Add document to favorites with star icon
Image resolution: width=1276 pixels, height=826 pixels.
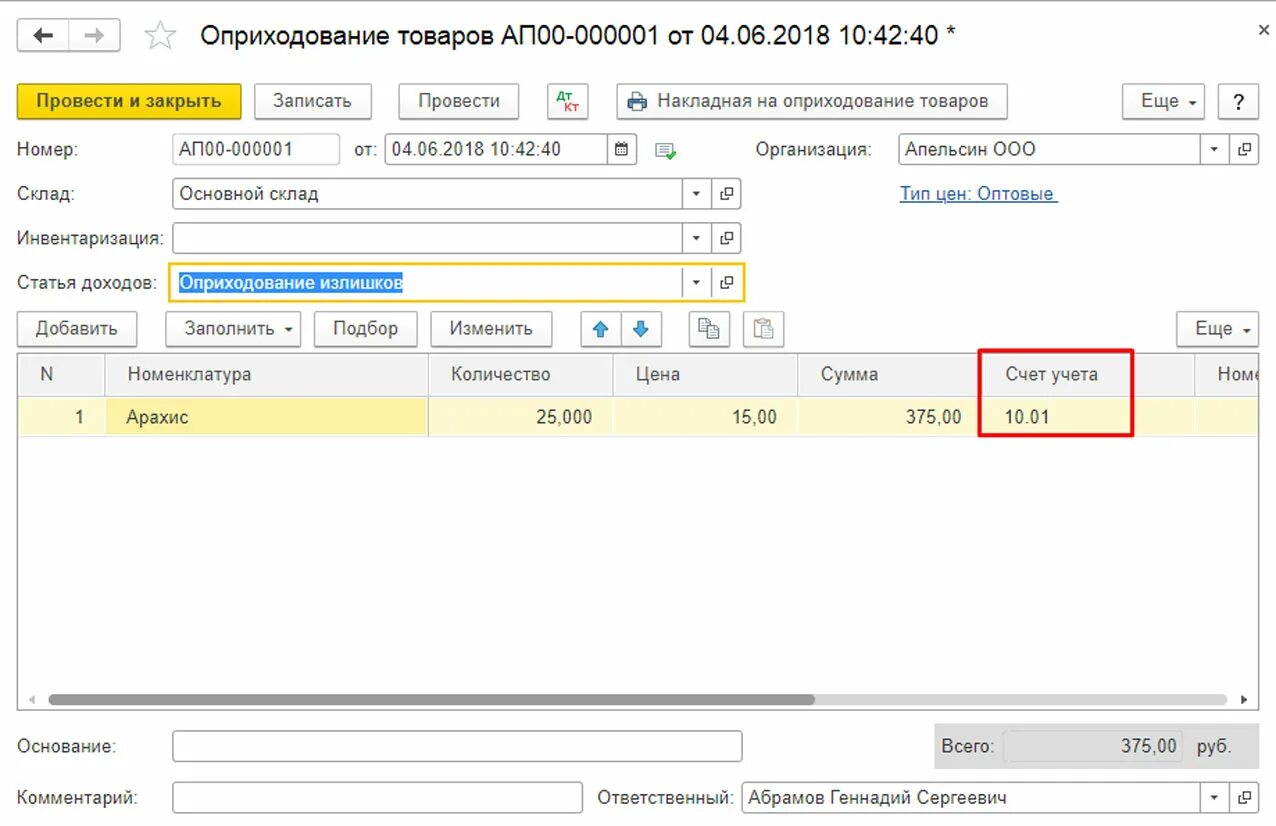coord(161,36)
